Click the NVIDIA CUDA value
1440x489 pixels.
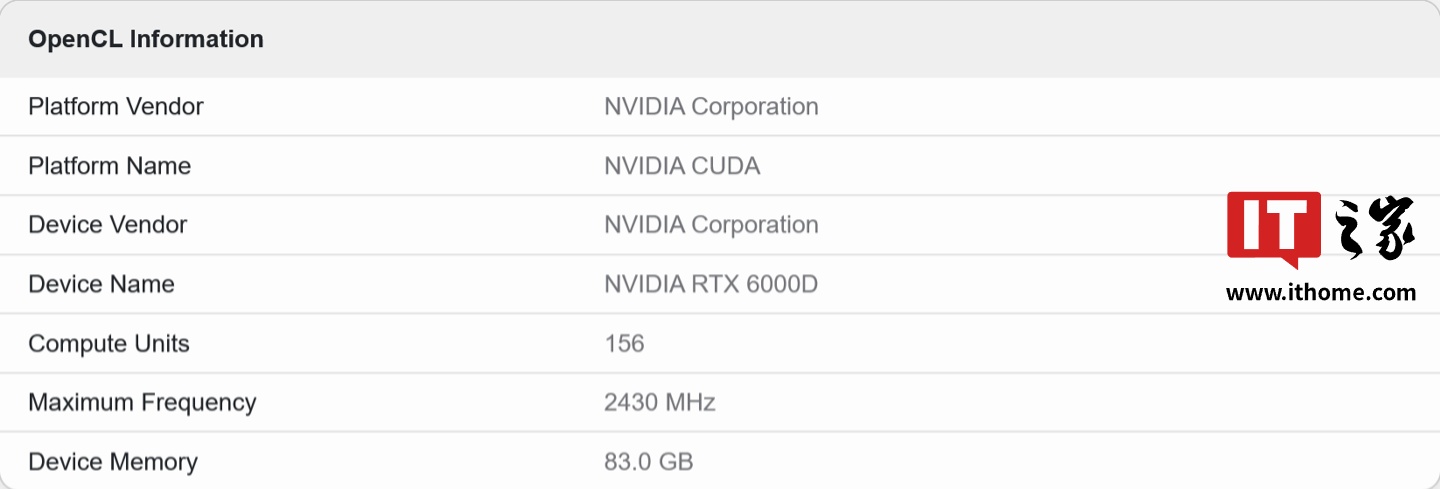[x=682, y=165]
